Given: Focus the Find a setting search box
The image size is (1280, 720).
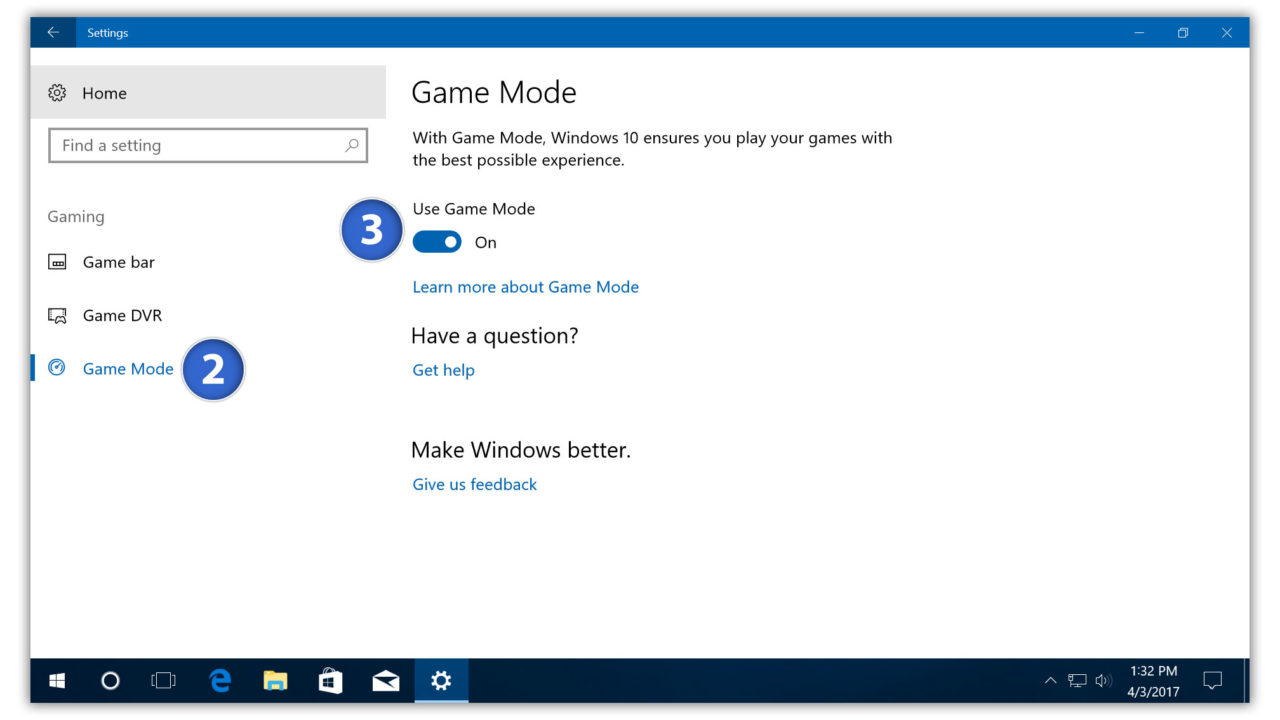Looking at the screenshot, I should pos(208,145).
